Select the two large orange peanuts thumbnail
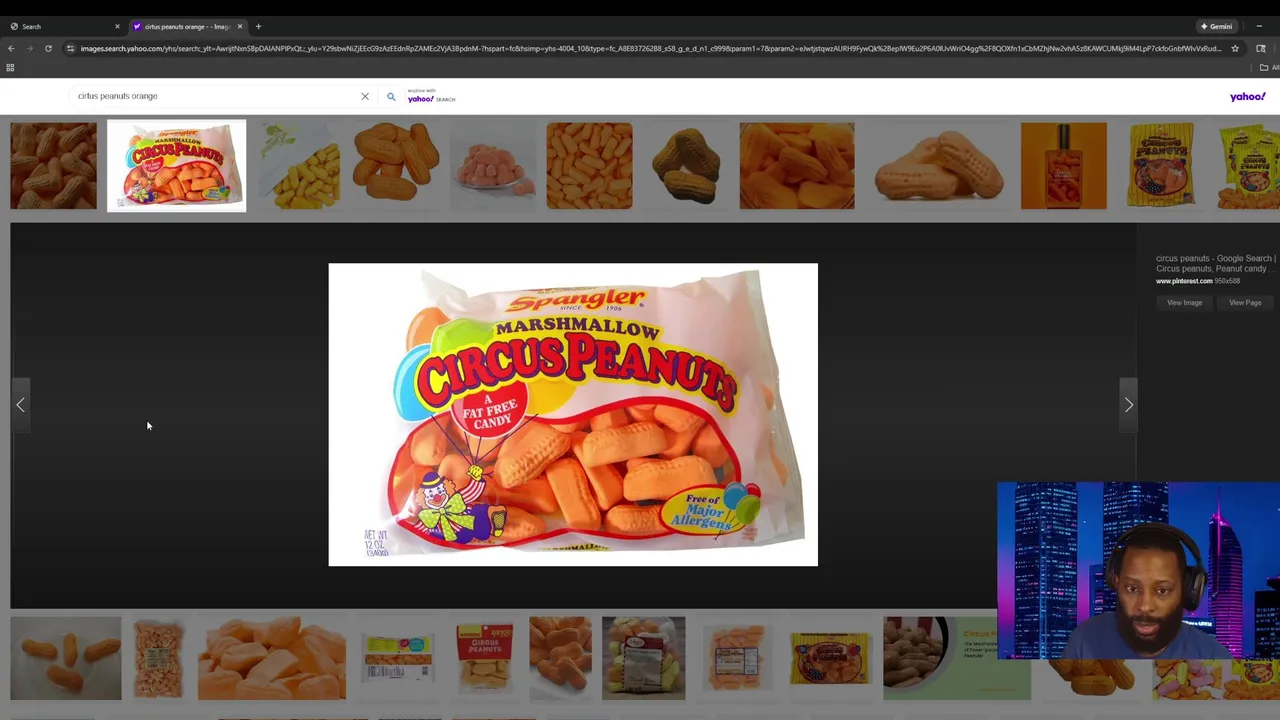 (937, 166)
